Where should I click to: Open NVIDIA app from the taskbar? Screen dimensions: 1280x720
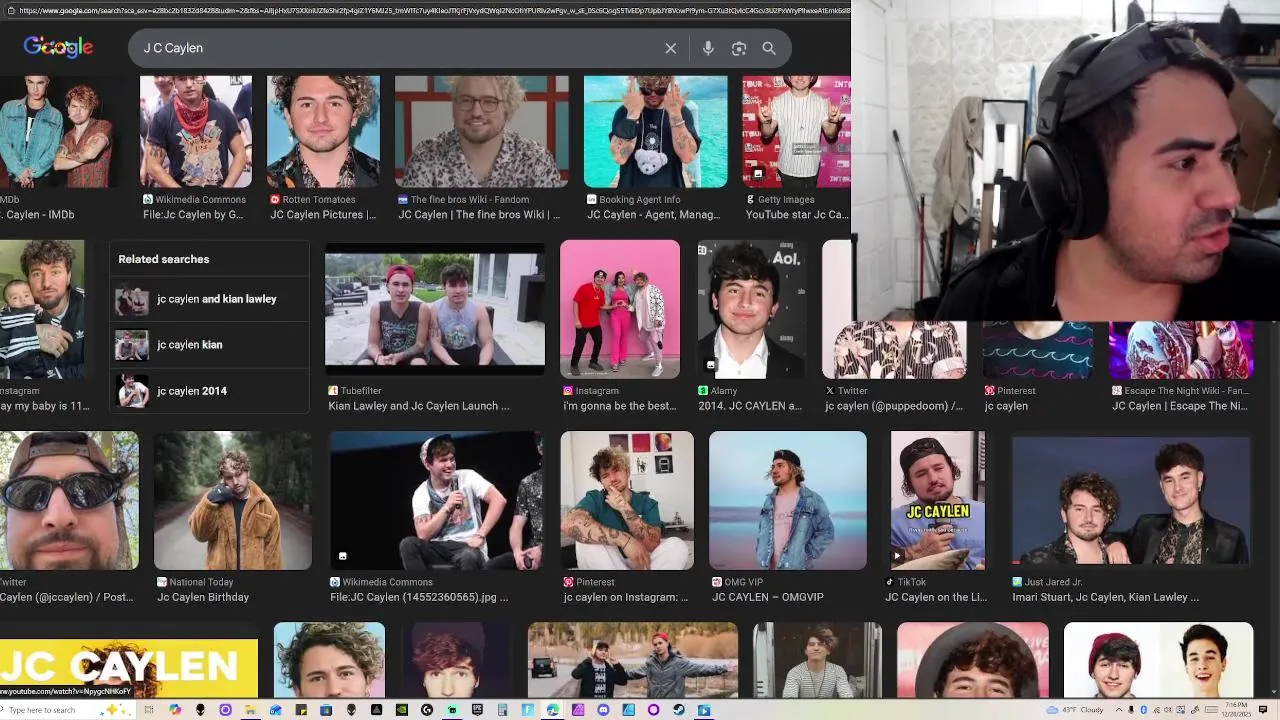tap(402, 710)
